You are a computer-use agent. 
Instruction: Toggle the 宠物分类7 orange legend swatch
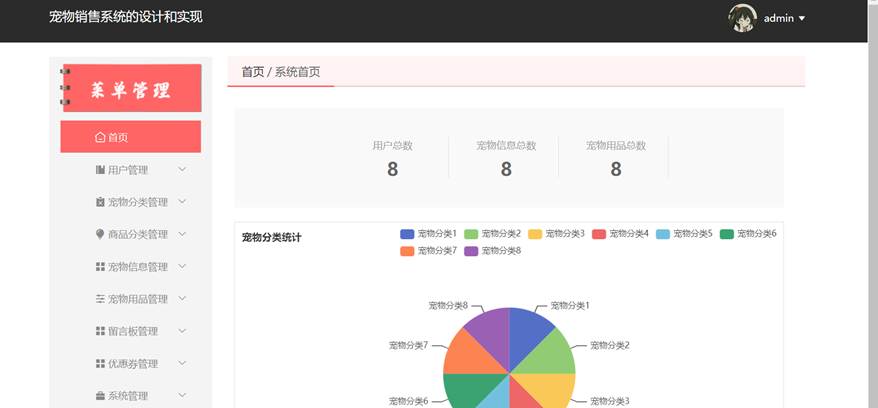(407, 251)
